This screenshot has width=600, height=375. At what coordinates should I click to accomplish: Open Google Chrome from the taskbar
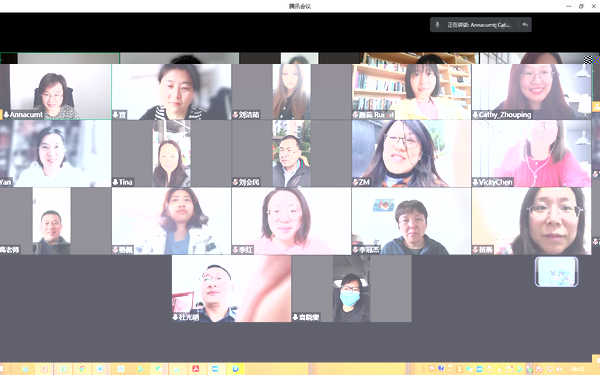(x=82, y=369)
